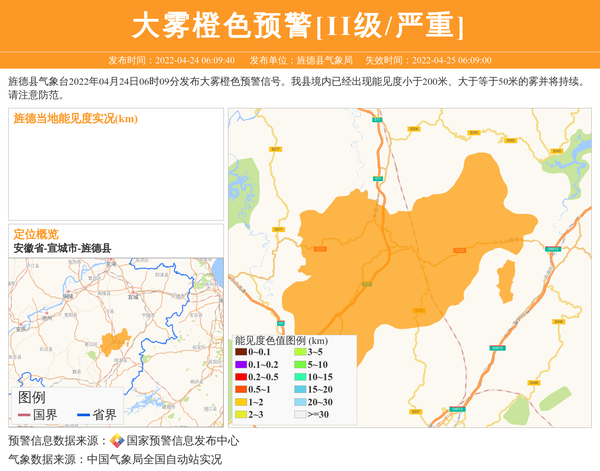
Task: Click 中国气象局全国自动站实况 source text
Action: point(154,460)
